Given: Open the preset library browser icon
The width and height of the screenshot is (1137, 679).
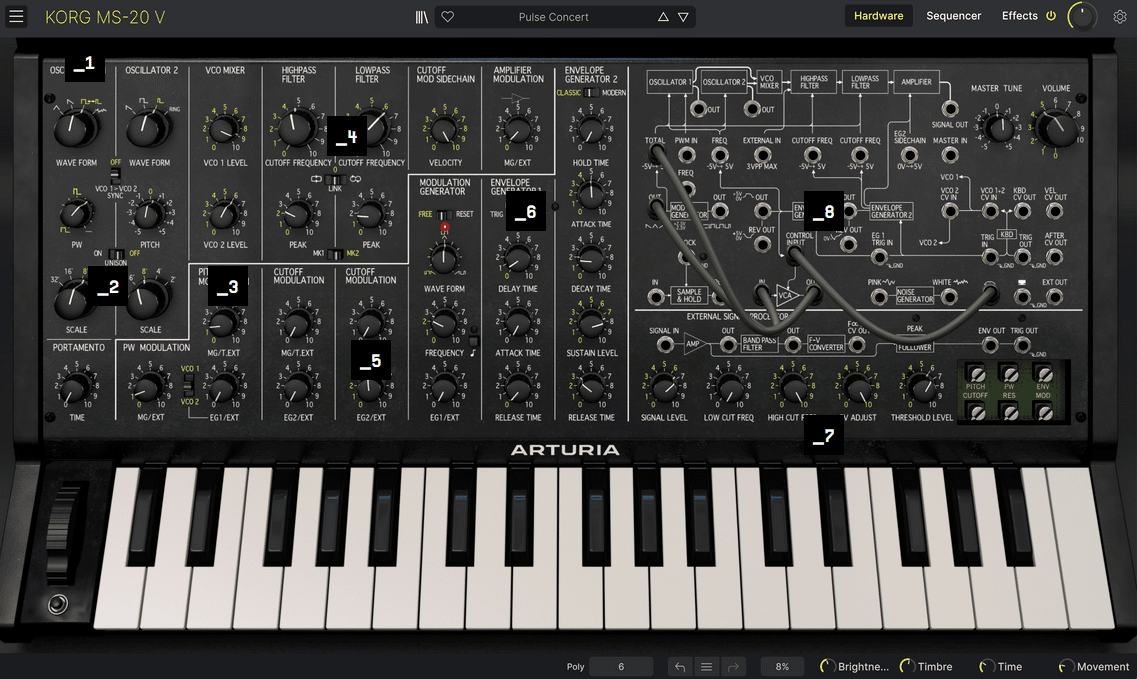Looking at the screenshot, I should [x=421, y=17].
